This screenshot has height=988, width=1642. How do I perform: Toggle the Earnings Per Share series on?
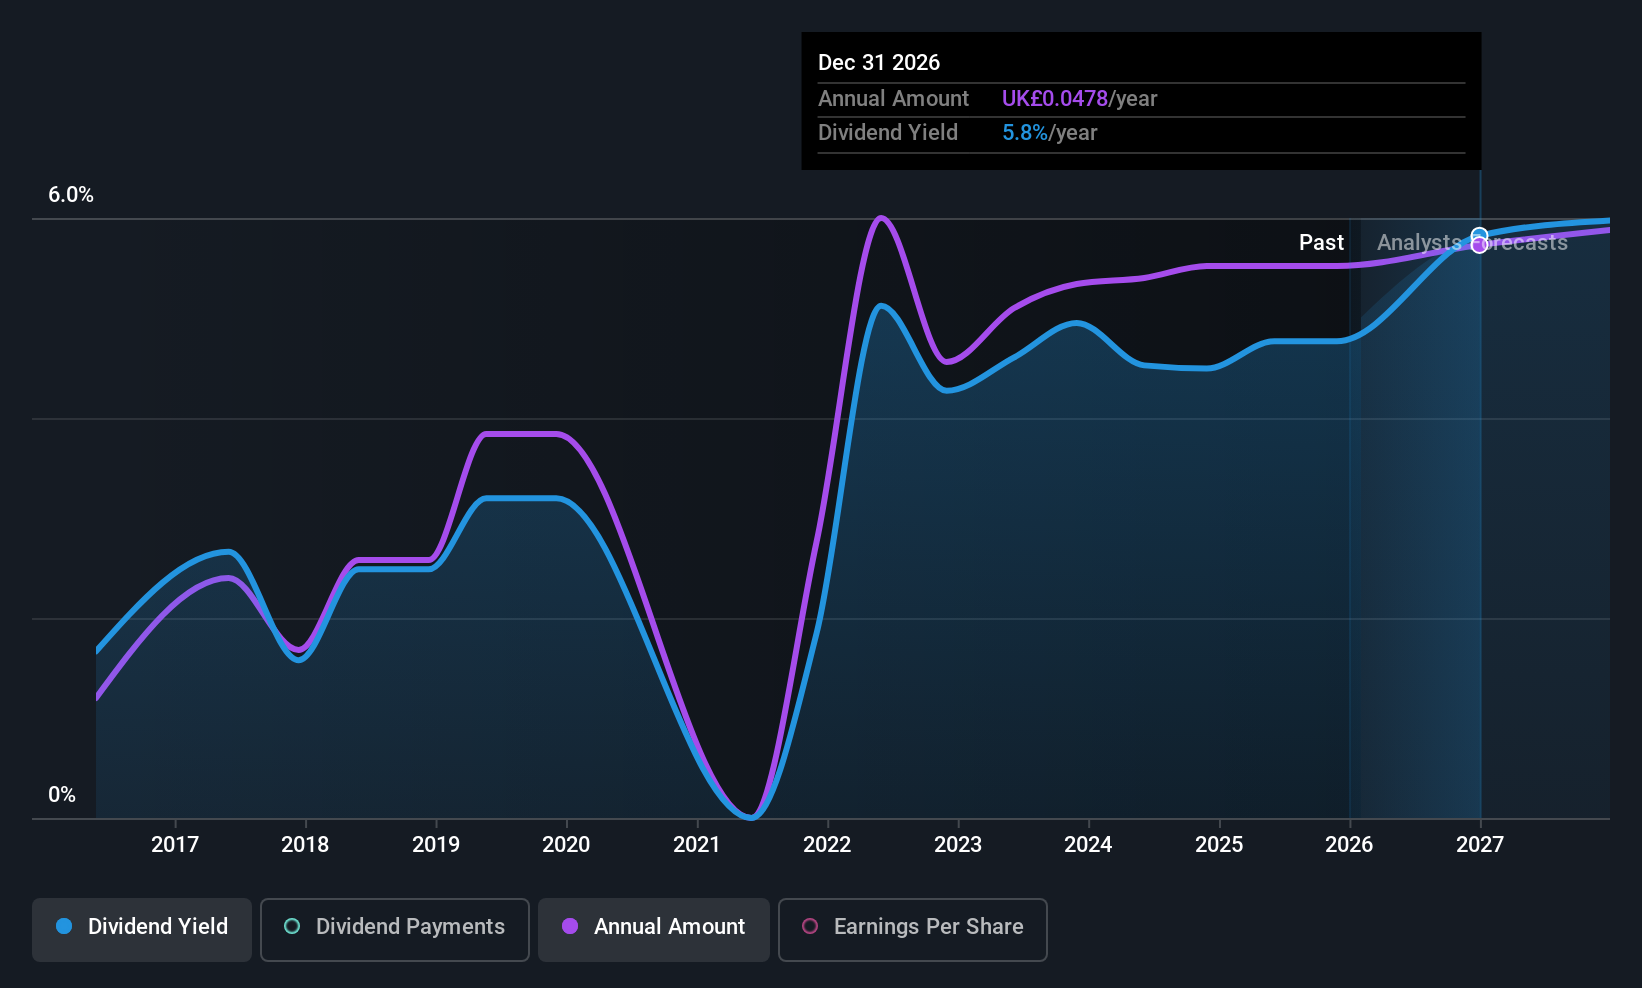[912, 928]
